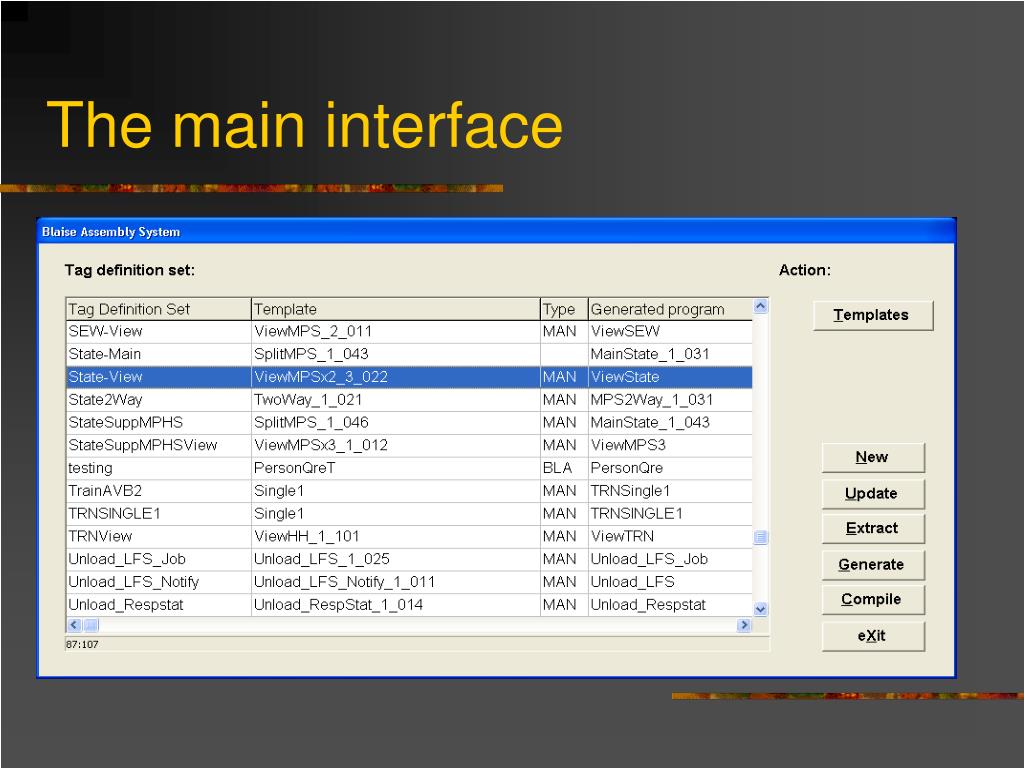Click the New button
This screenshot has width=1024, height=768.
coord(872,457)
